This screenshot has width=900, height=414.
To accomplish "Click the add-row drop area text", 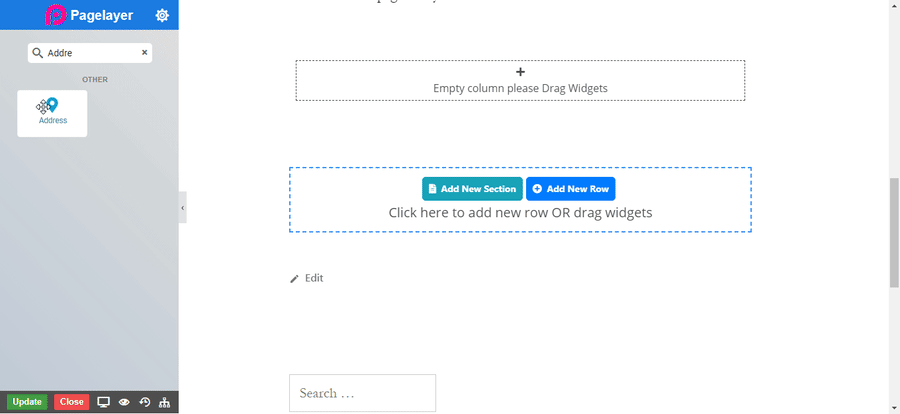I will click(520, 213).
